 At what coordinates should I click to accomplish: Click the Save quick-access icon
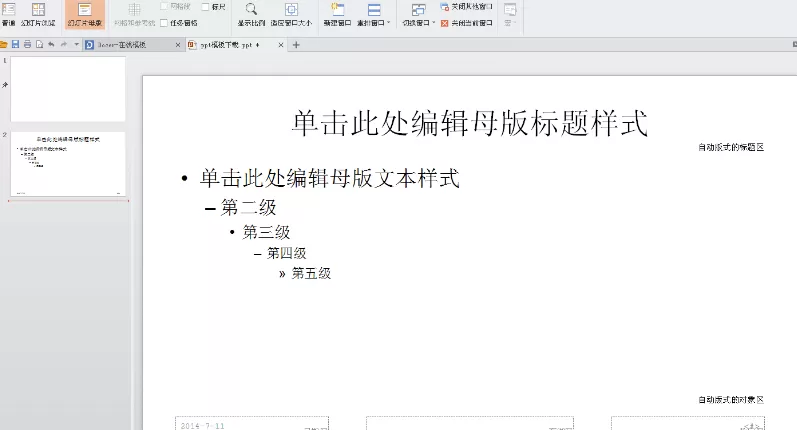15,45
